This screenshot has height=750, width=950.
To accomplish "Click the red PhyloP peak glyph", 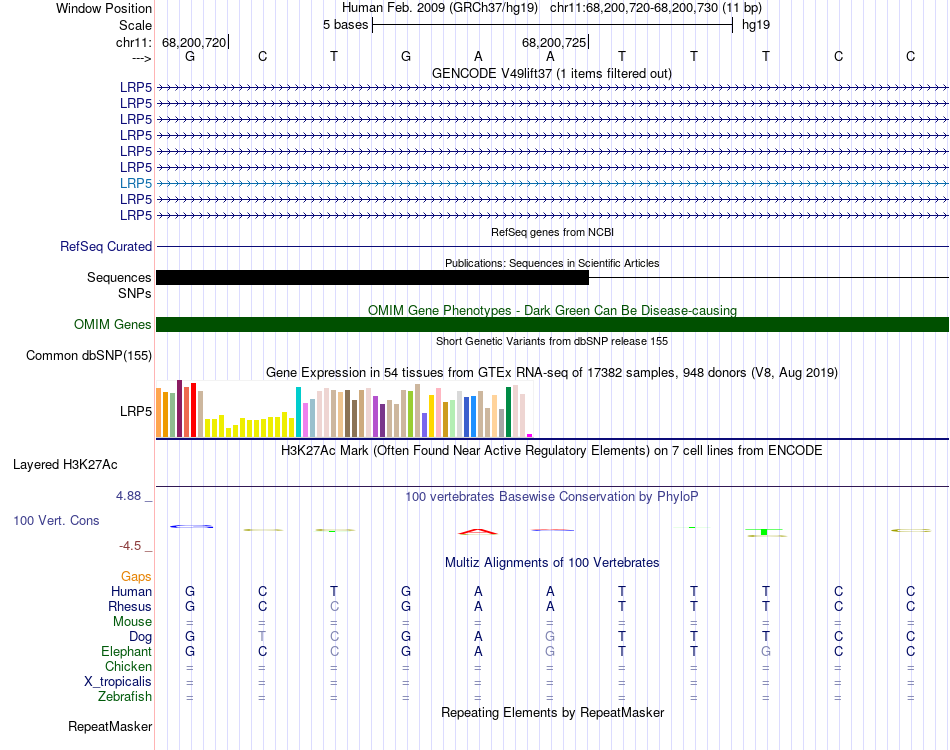I will tap(478, 532).
